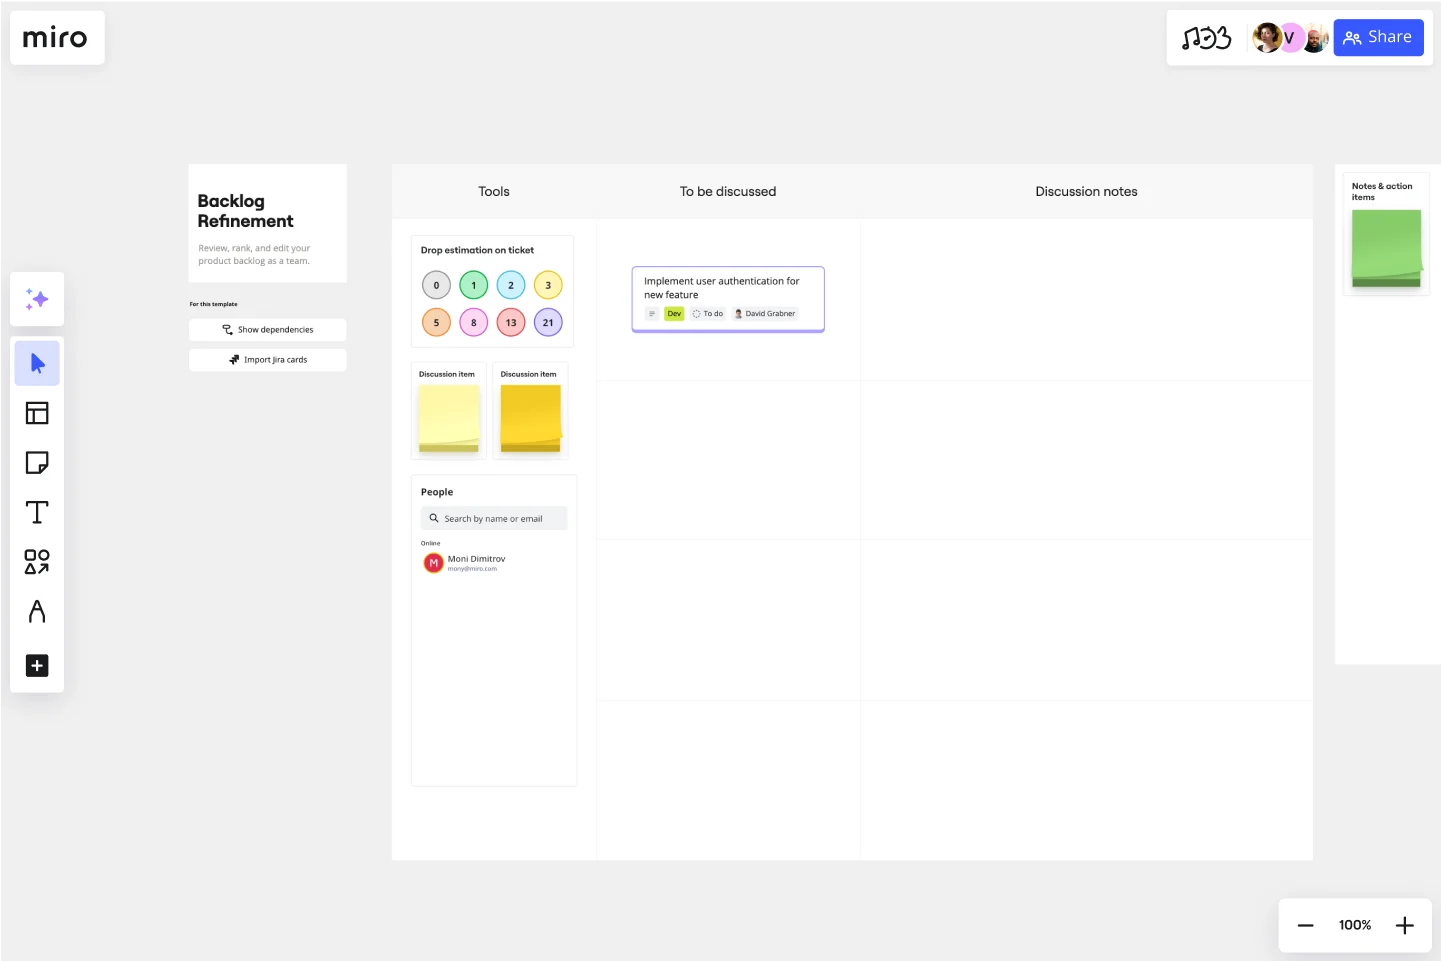The height and width of the screenshot is (961, 1441).
Task: Select estimation point 5 circle
Action: [436, 322]
